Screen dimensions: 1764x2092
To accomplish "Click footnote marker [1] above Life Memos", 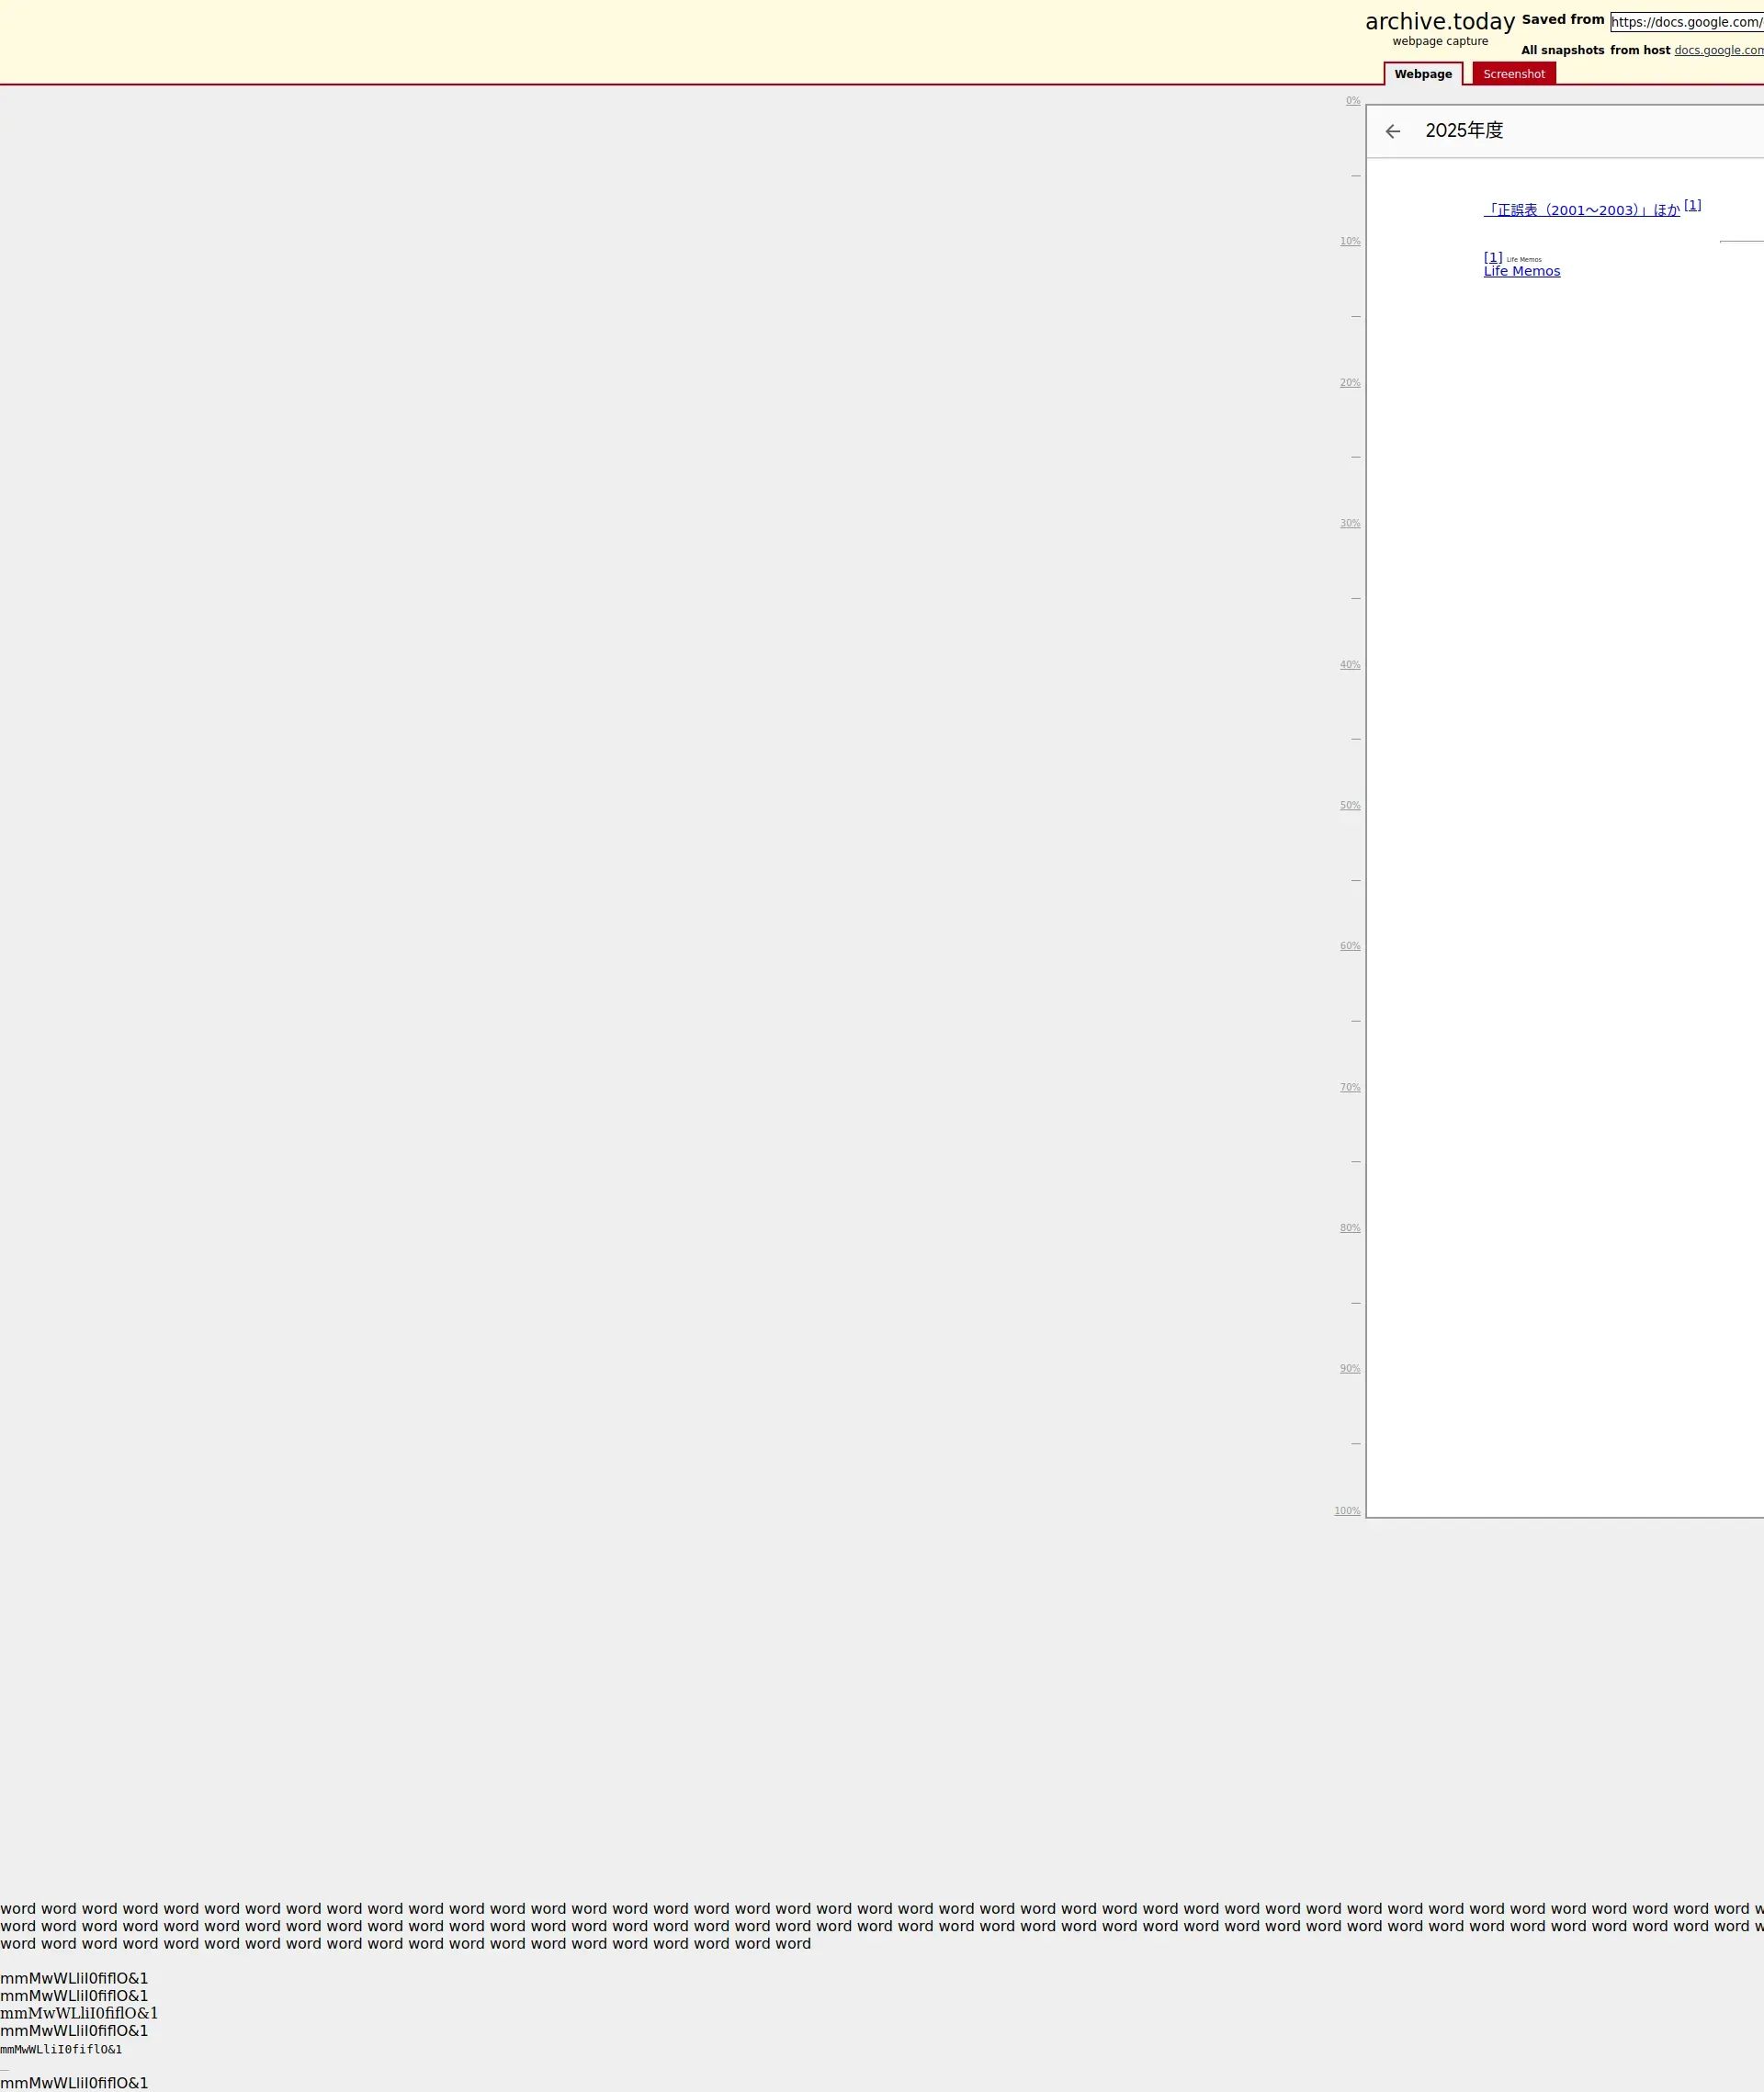I will click(1492, 257).
